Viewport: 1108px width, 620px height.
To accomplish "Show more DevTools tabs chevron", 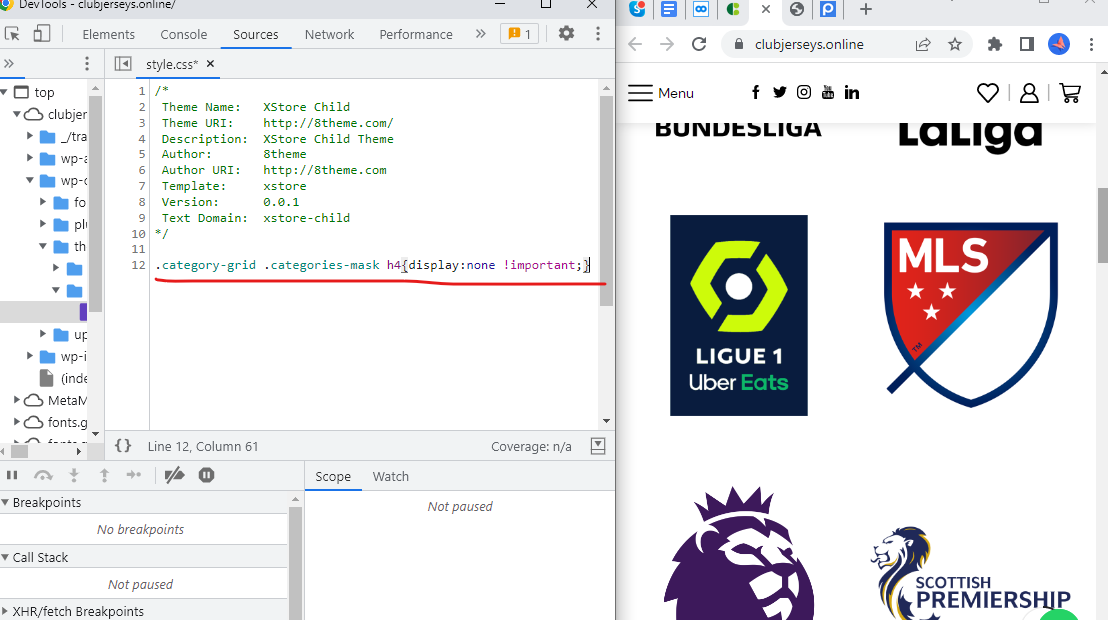I will (481, 33).
